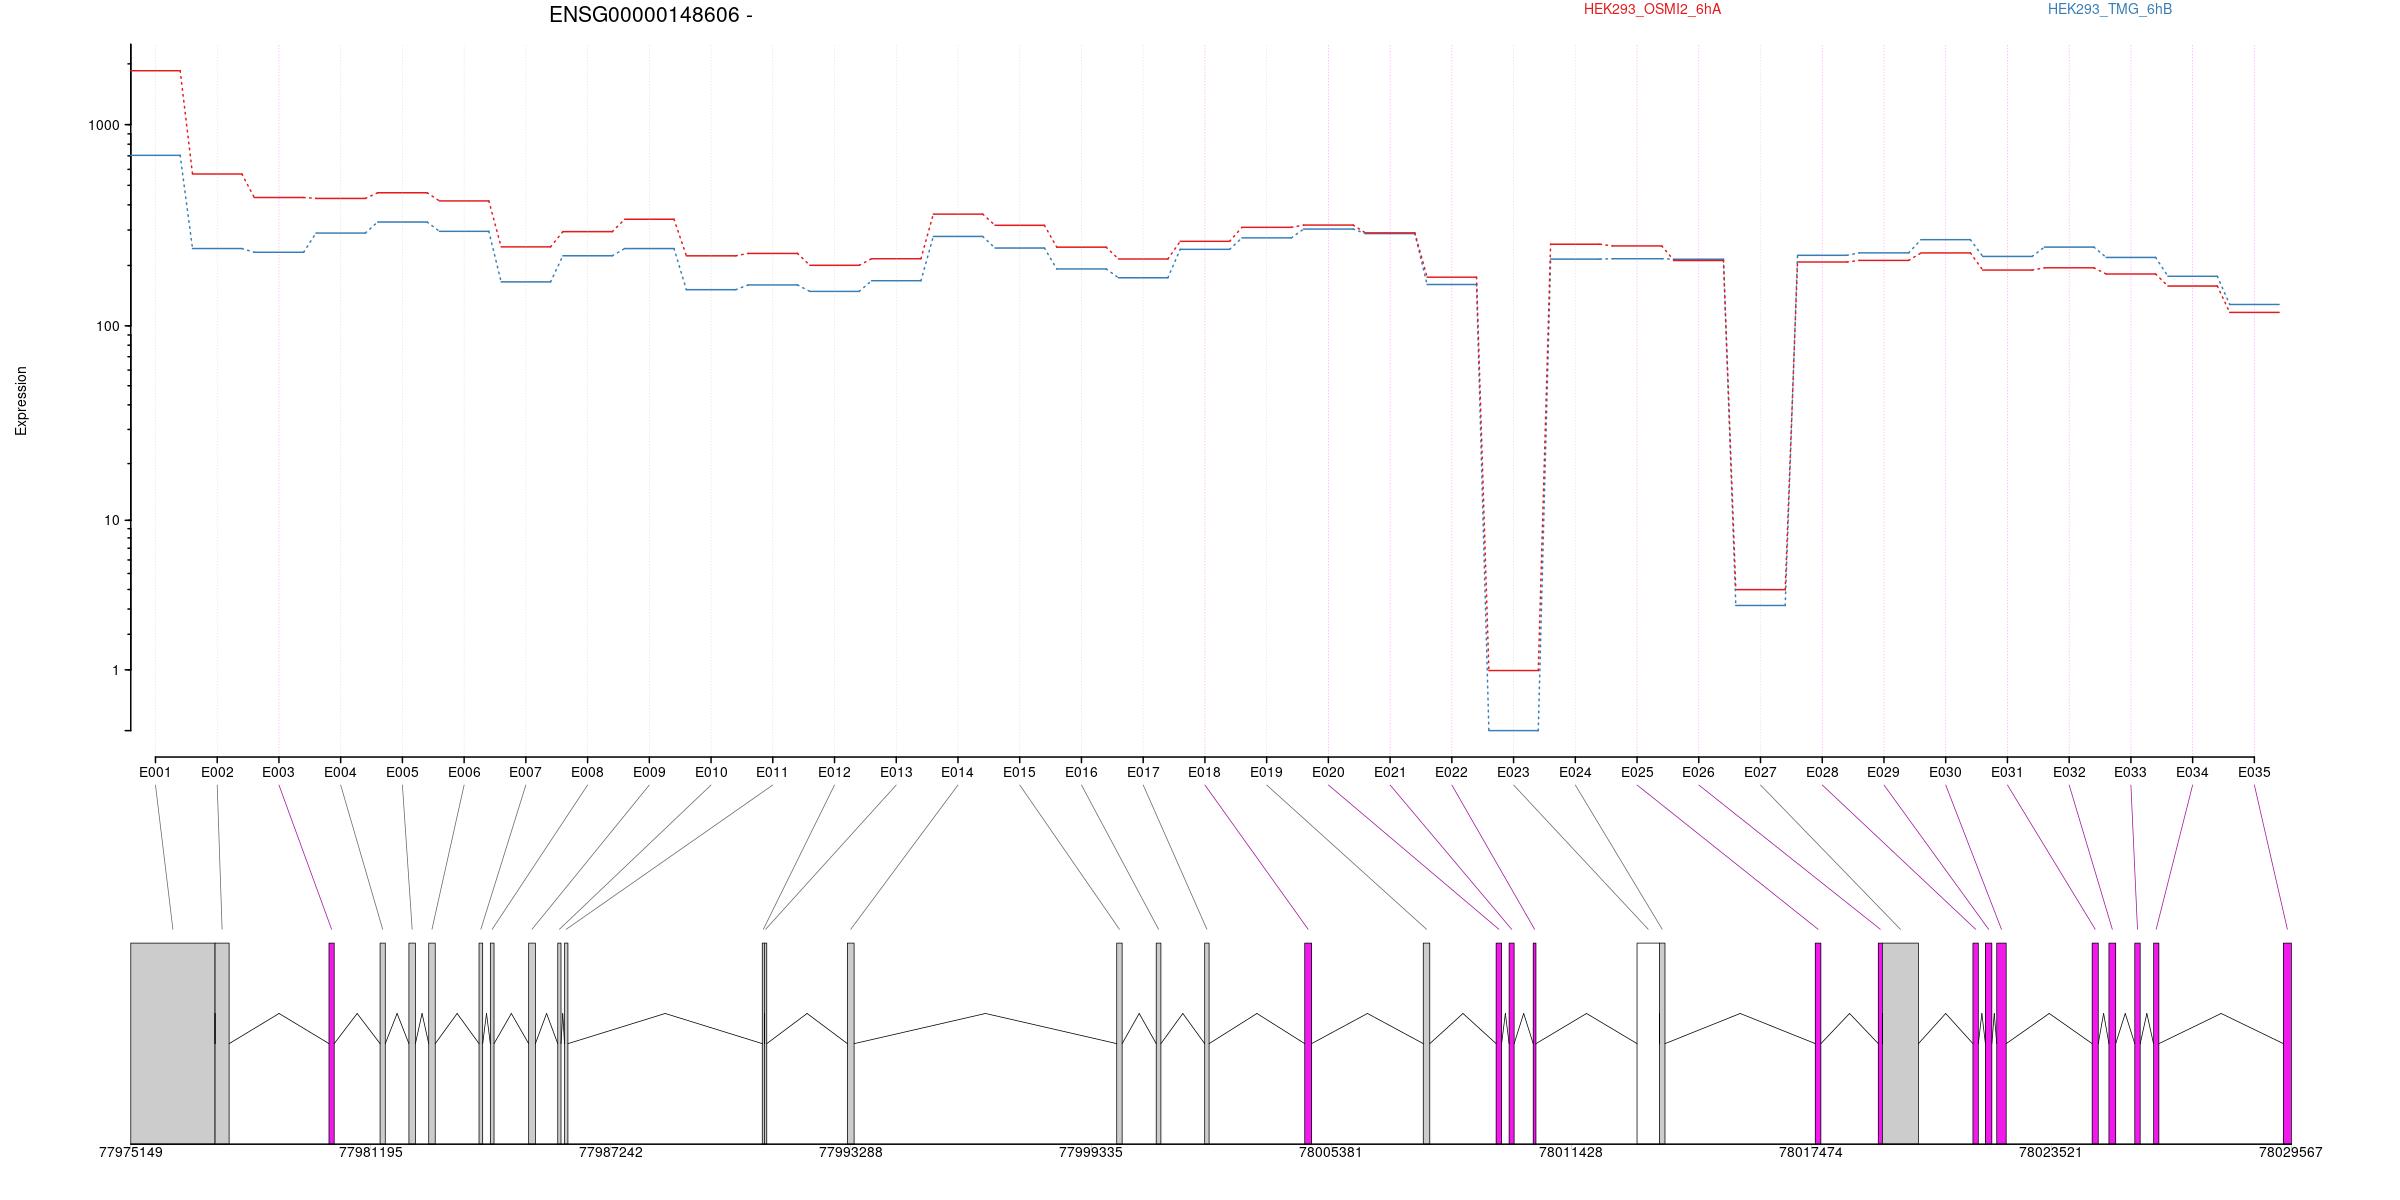Click the E005 exon label

(402, 772)
